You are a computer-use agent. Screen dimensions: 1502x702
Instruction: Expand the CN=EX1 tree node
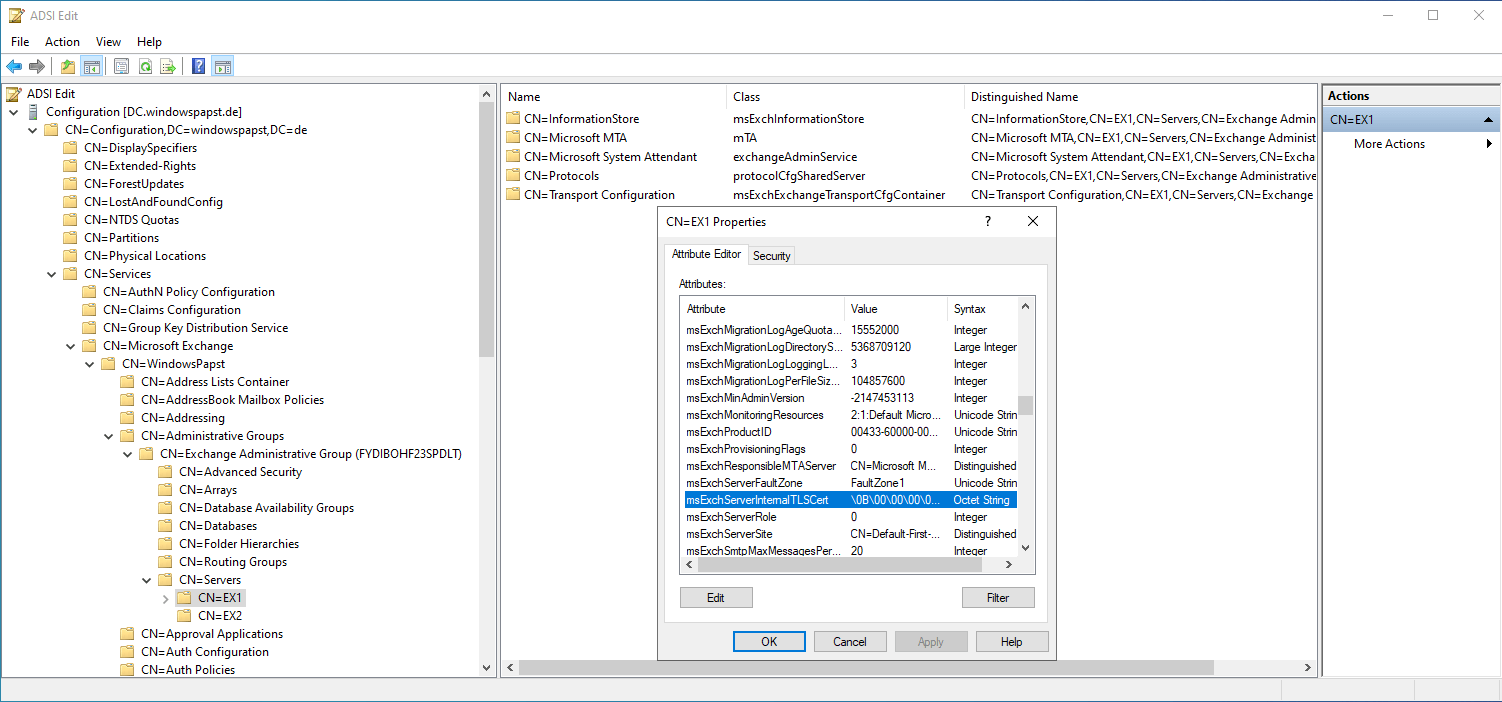(166, 598)
